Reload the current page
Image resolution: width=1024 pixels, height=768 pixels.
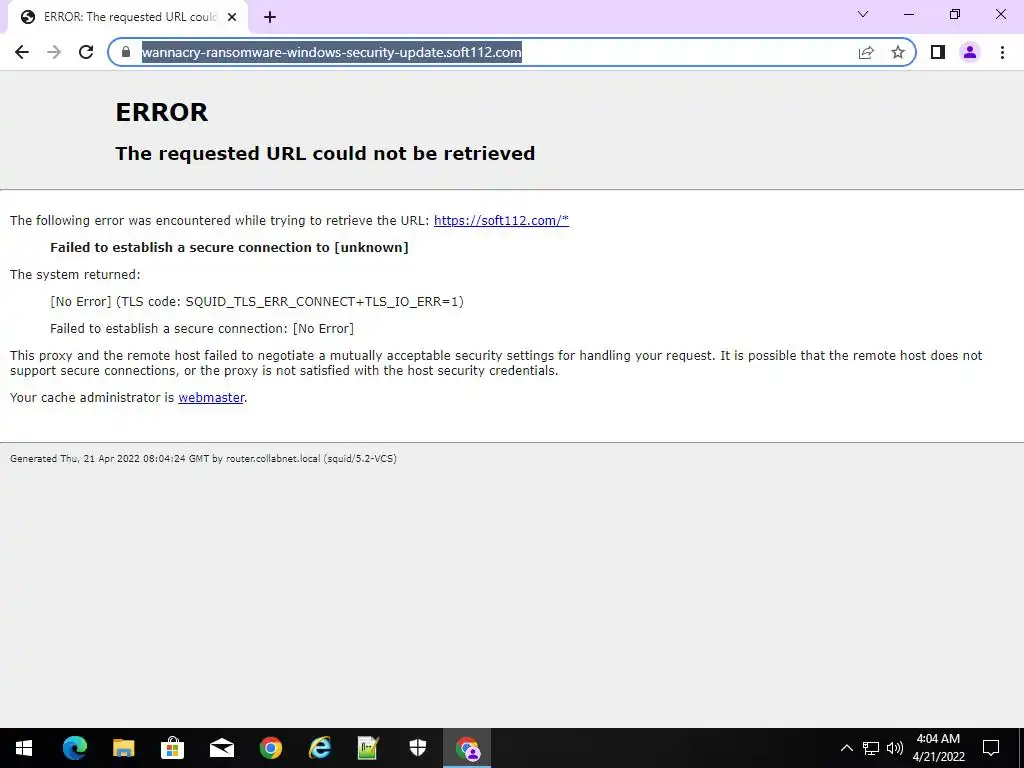click(x=86, y=52)
